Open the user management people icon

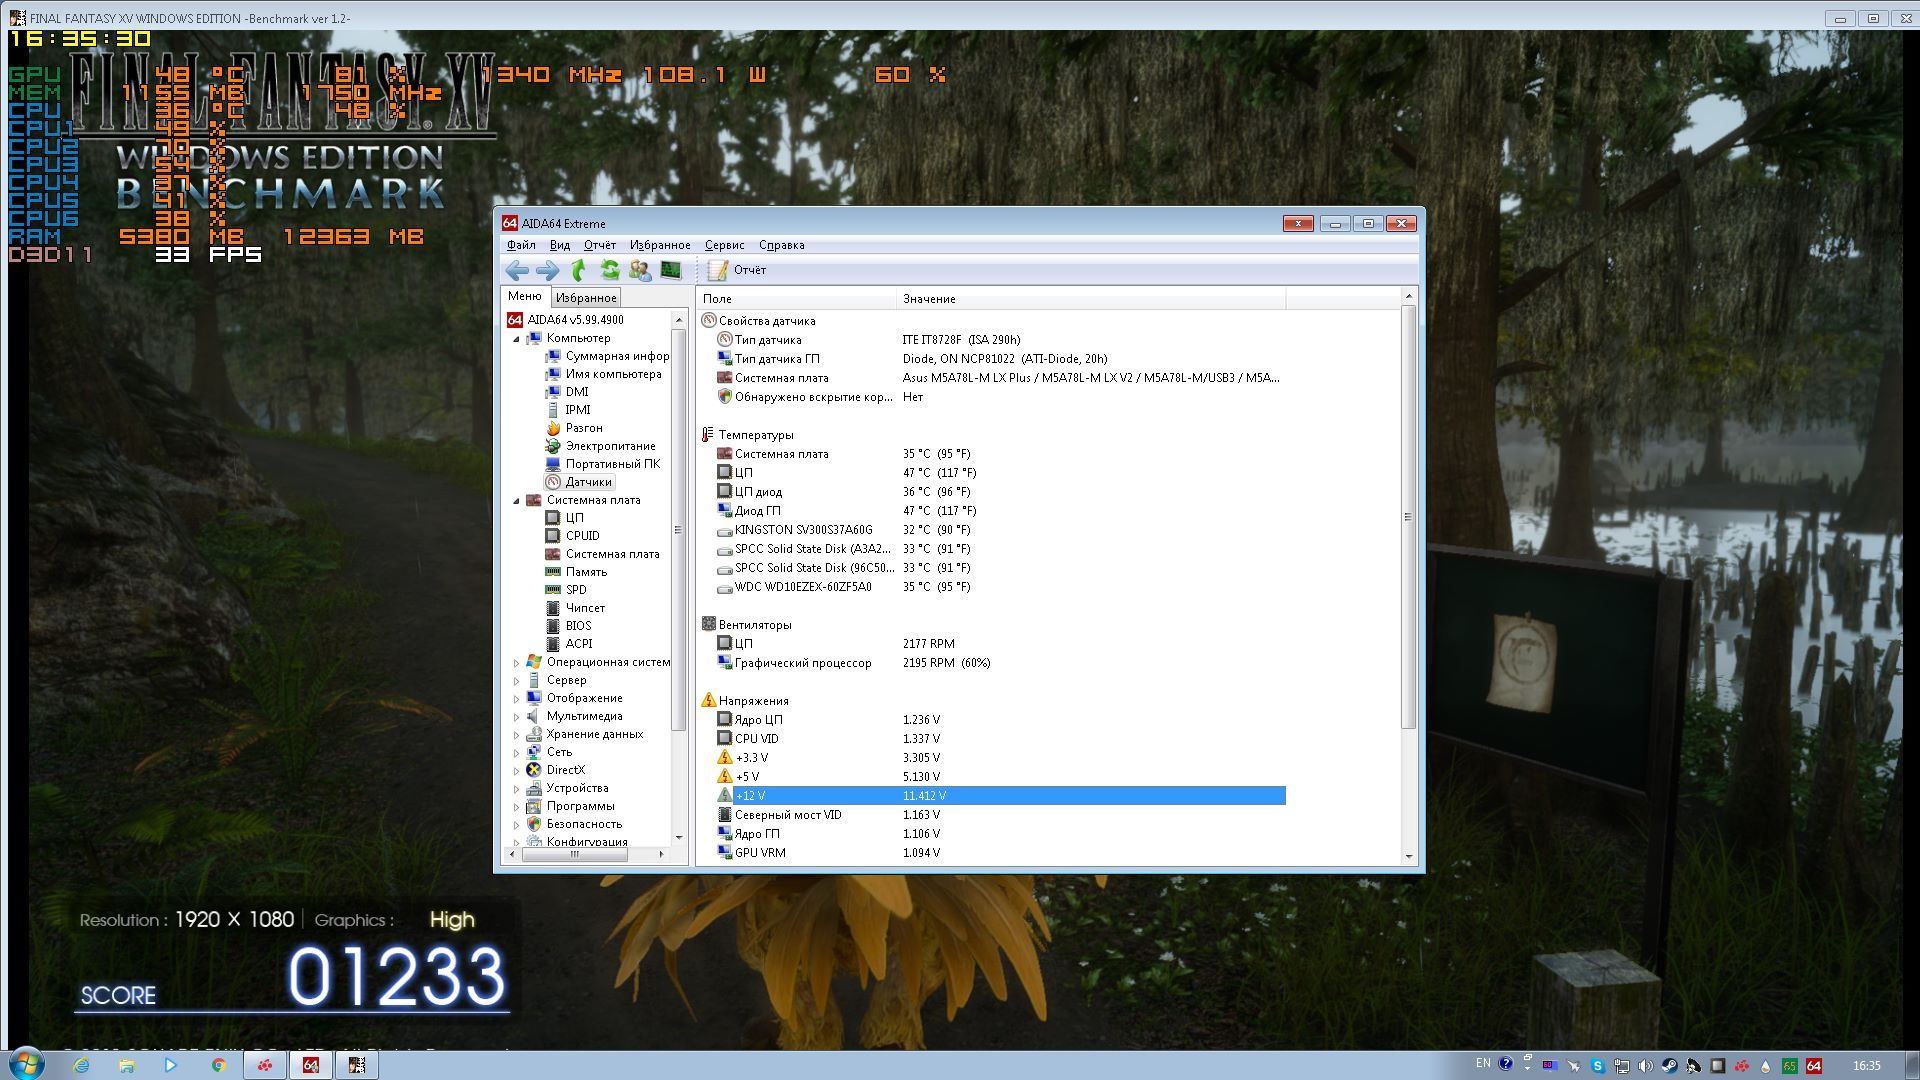coord(640,270)
